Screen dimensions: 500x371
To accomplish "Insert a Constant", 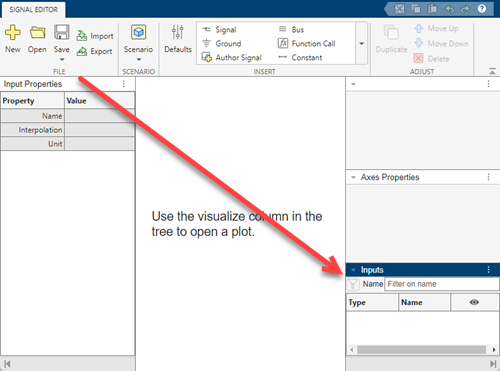I will click(300, 58).
